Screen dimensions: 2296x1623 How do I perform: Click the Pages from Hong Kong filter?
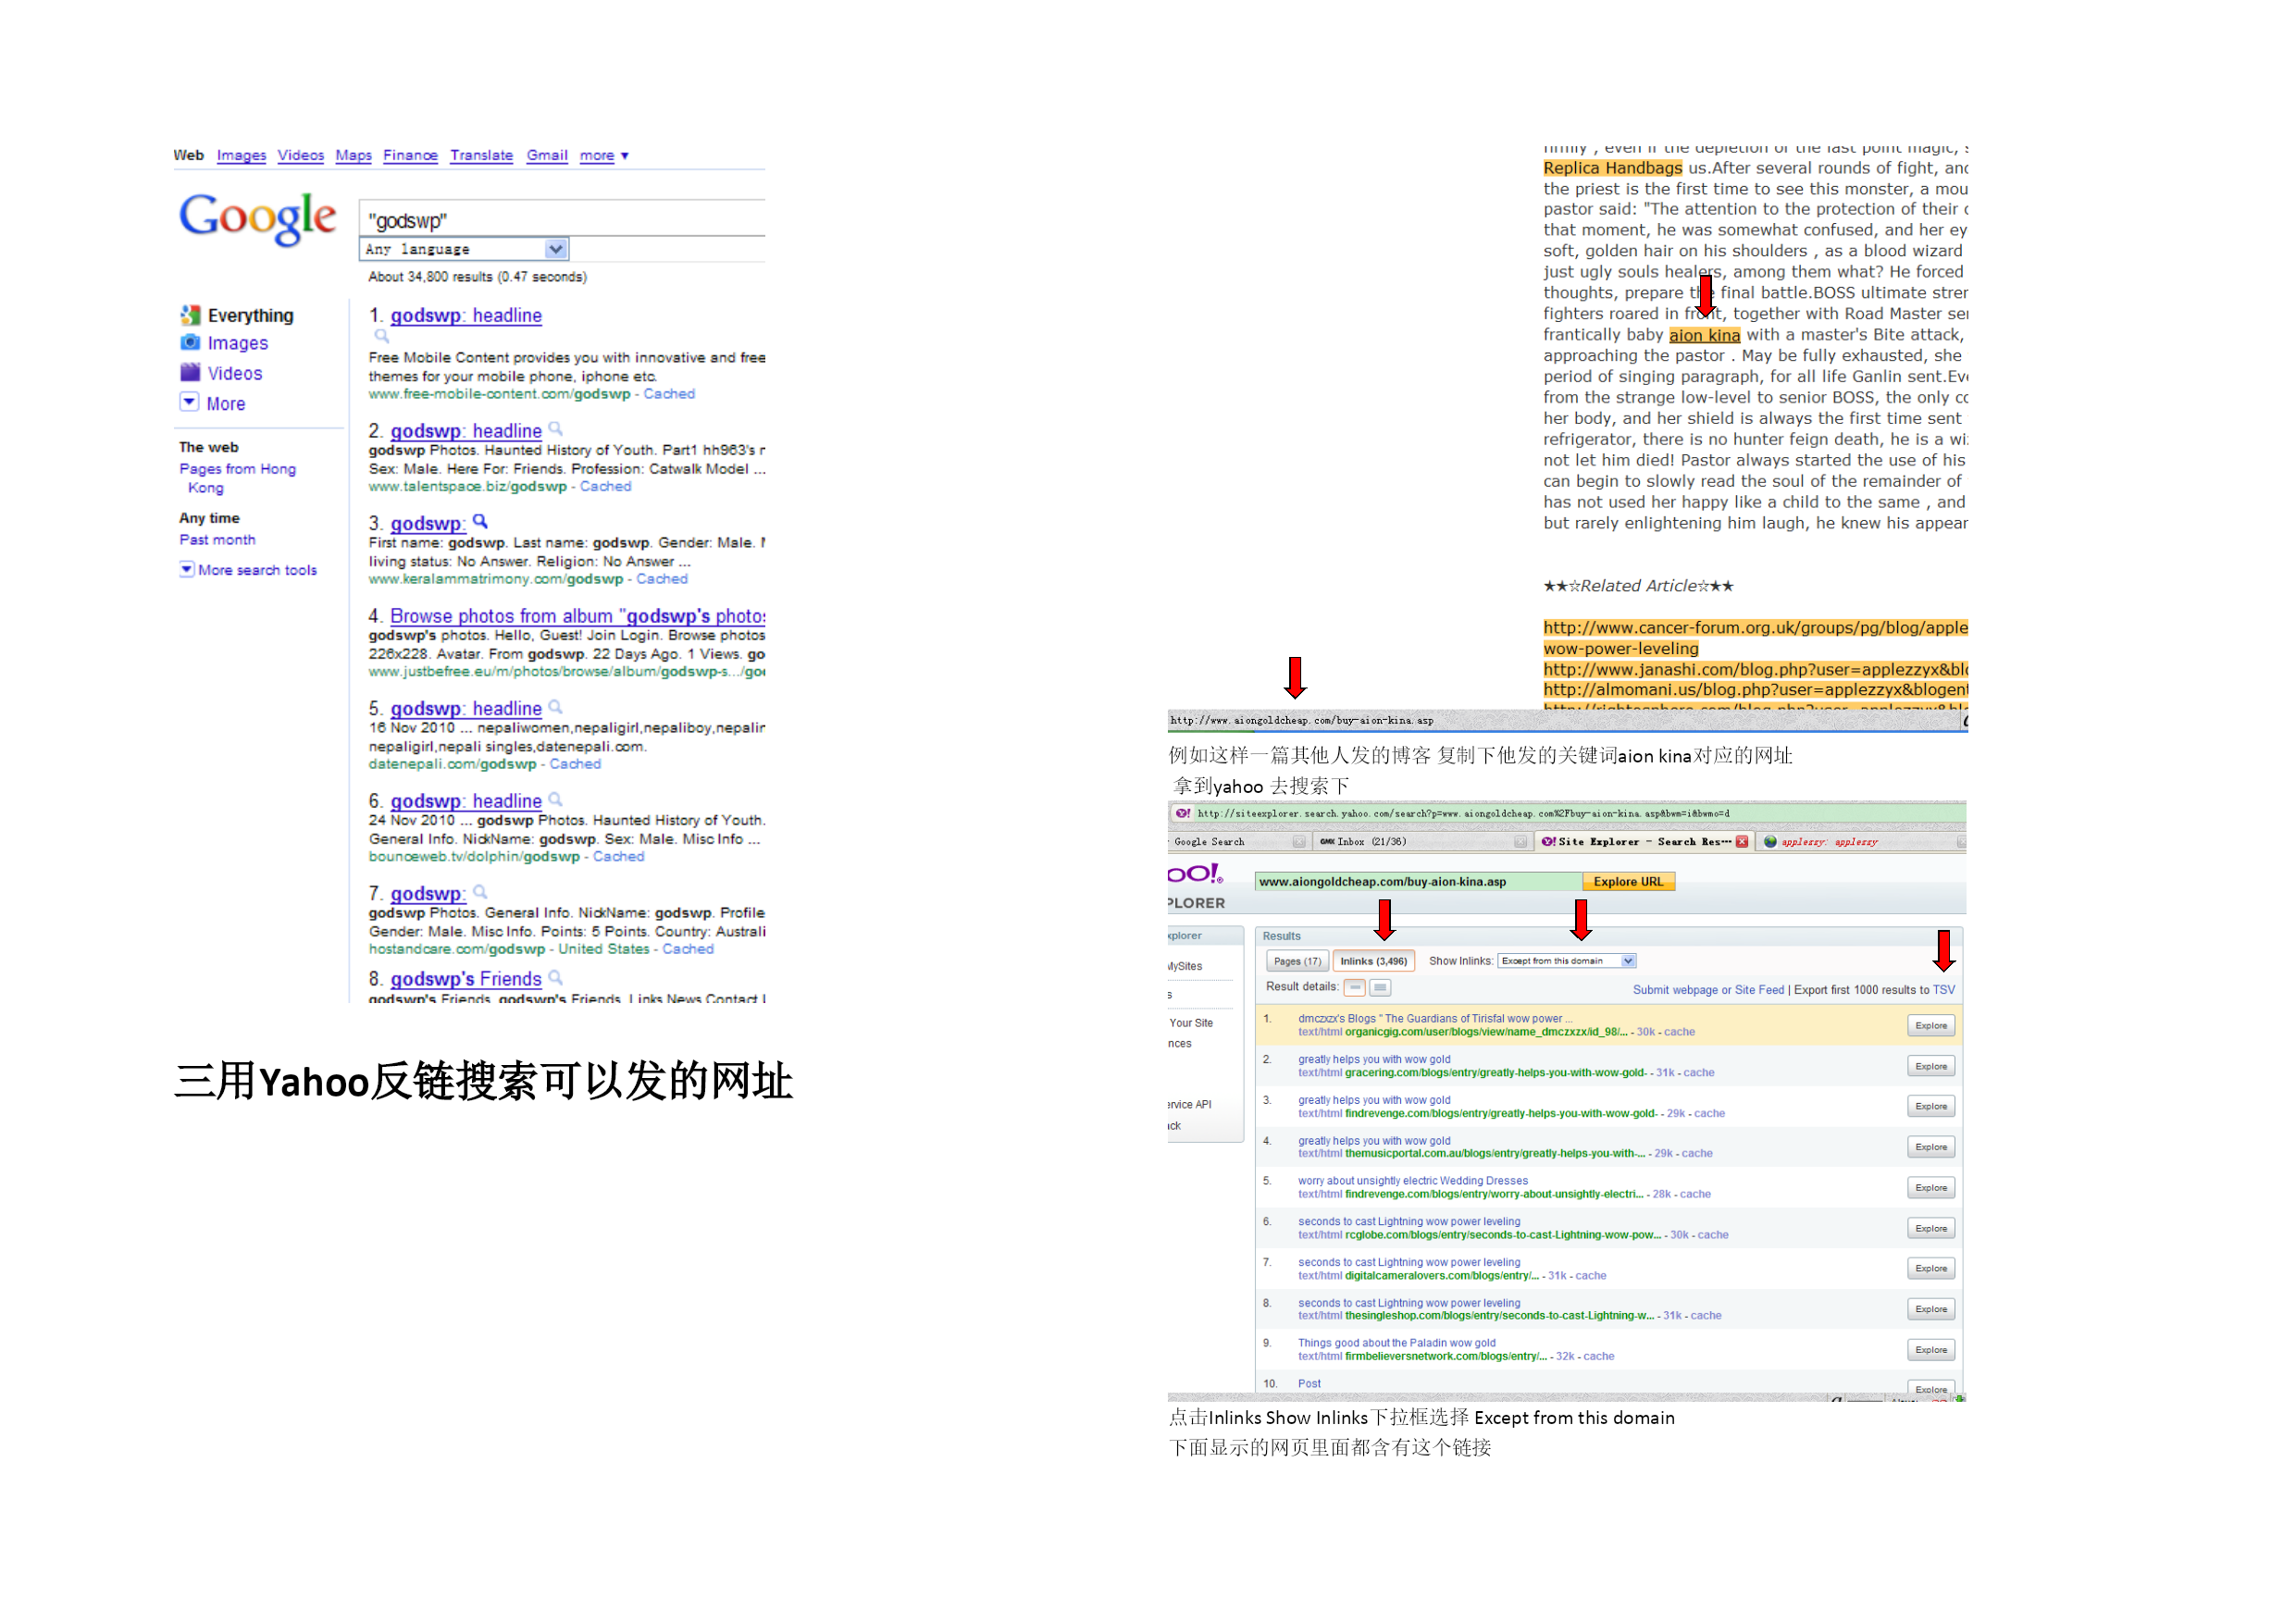pyautogui.click(x=237, y=478)
